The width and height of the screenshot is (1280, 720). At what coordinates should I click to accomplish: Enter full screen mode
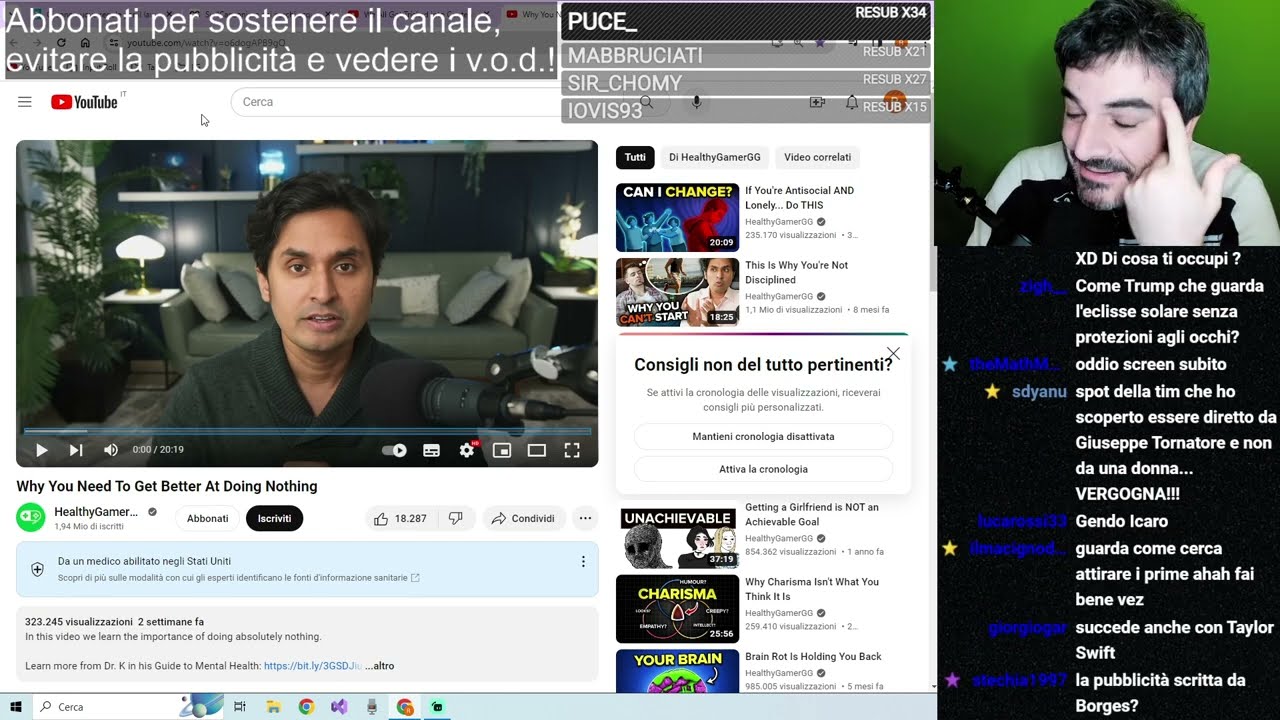click(x=572, y=450)
